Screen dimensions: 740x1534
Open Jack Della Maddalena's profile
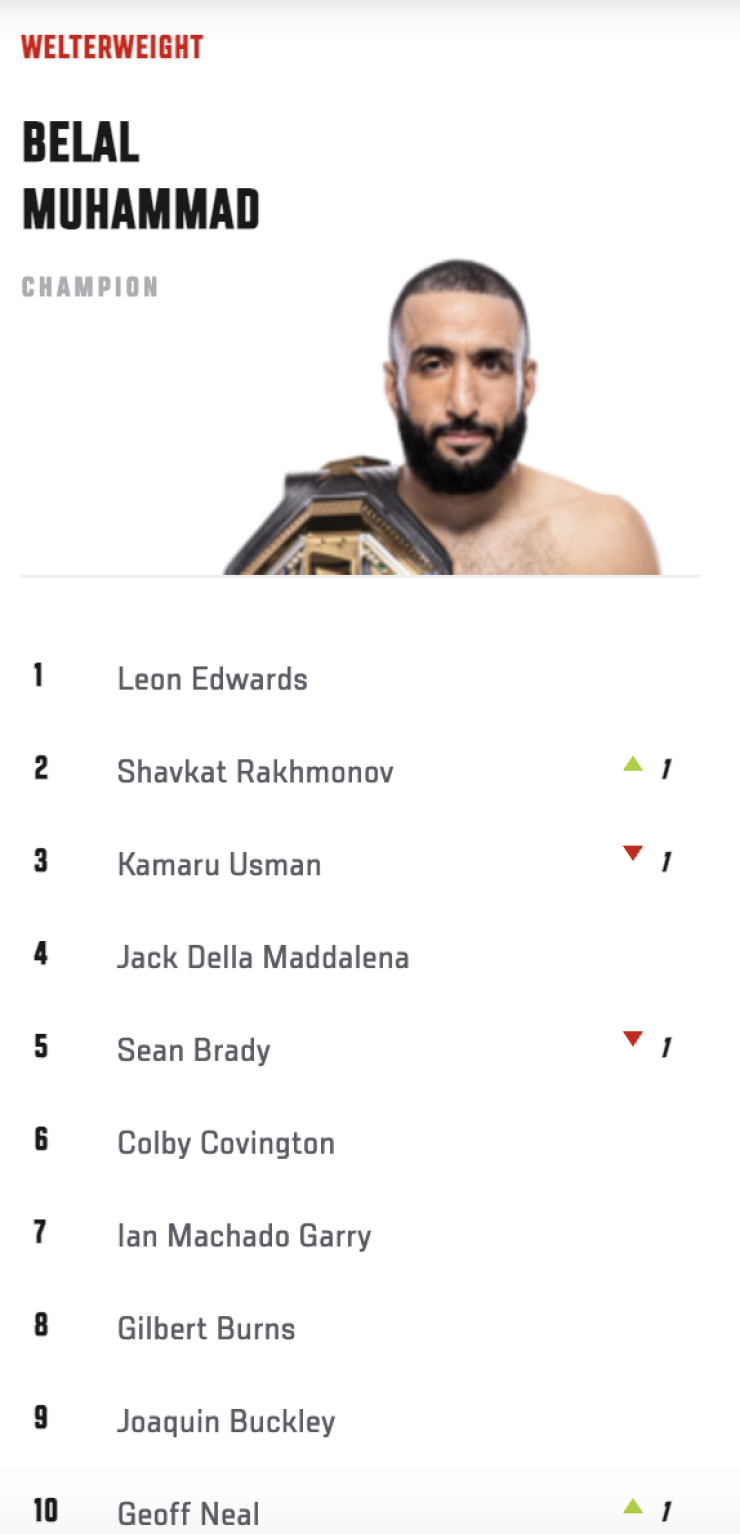tap(263, 958)
